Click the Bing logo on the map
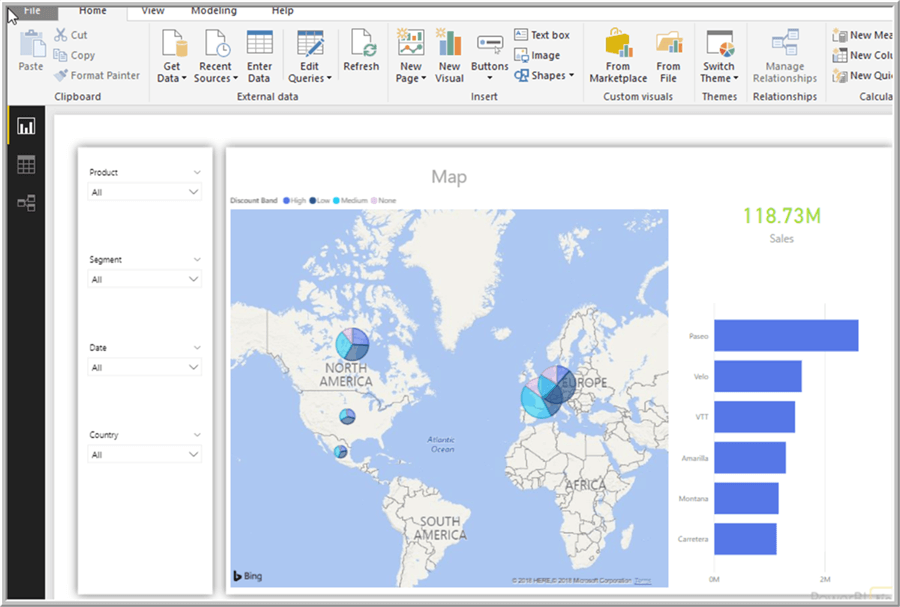Viewport: 900px width, 607px height. click(x=247, y=575)
